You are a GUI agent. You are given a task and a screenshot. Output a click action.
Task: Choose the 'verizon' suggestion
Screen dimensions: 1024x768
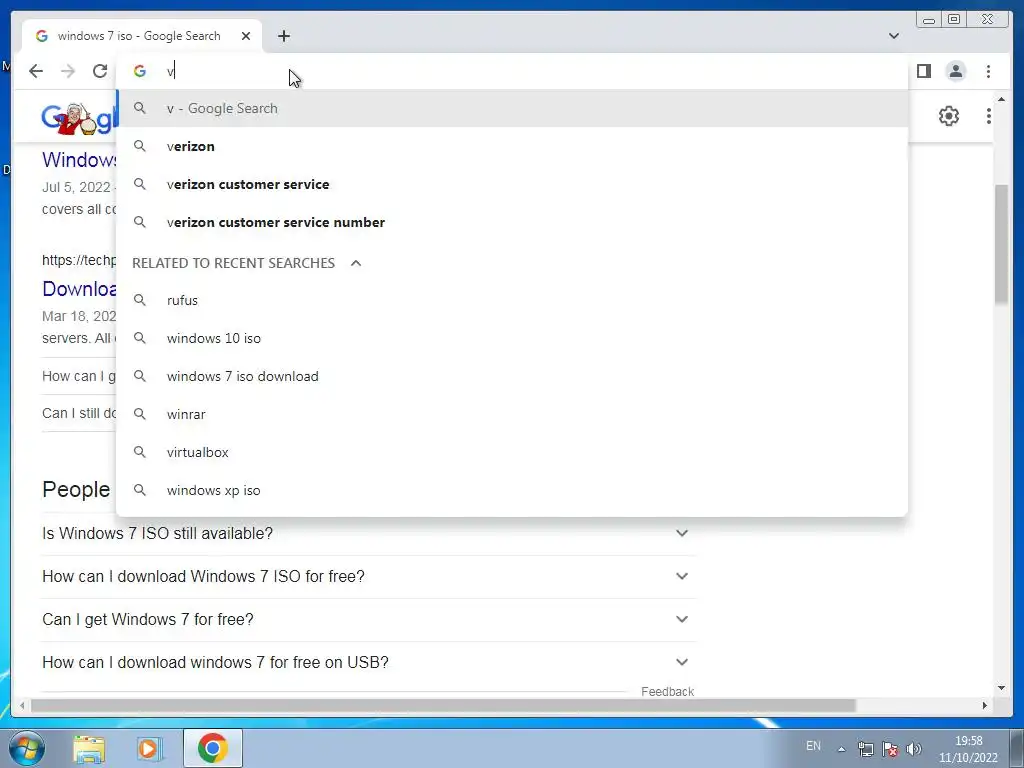point(512,146)
